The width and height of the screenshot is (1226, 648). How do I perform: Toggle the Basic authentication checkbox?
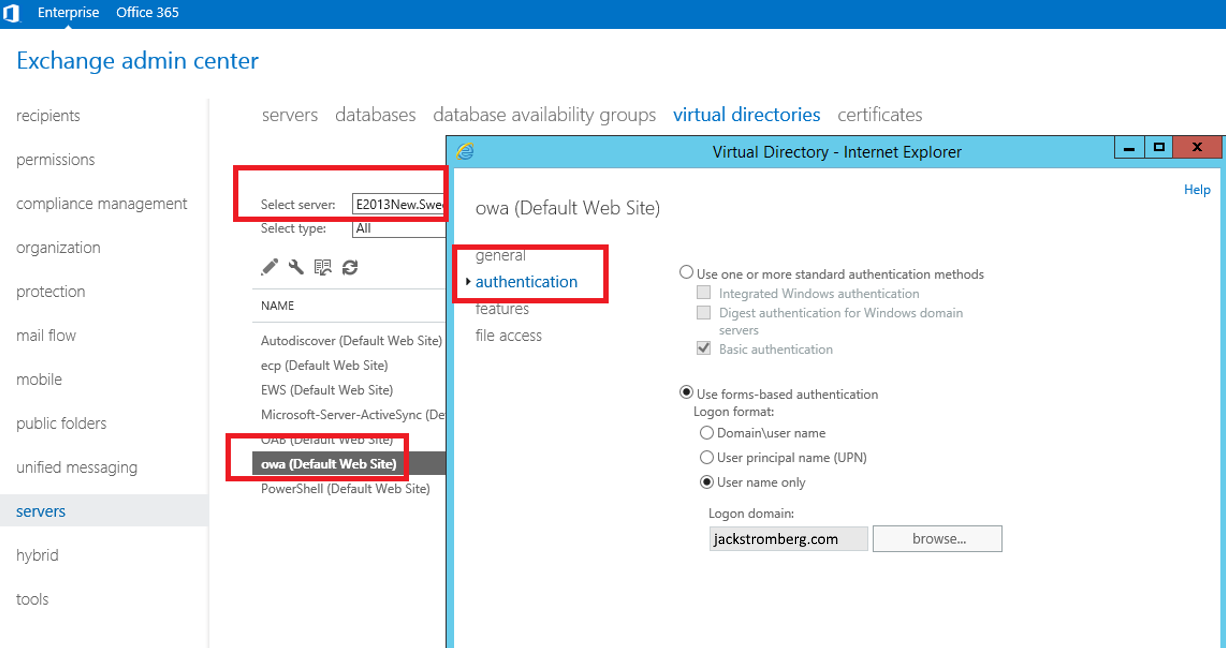coord(704,349)
